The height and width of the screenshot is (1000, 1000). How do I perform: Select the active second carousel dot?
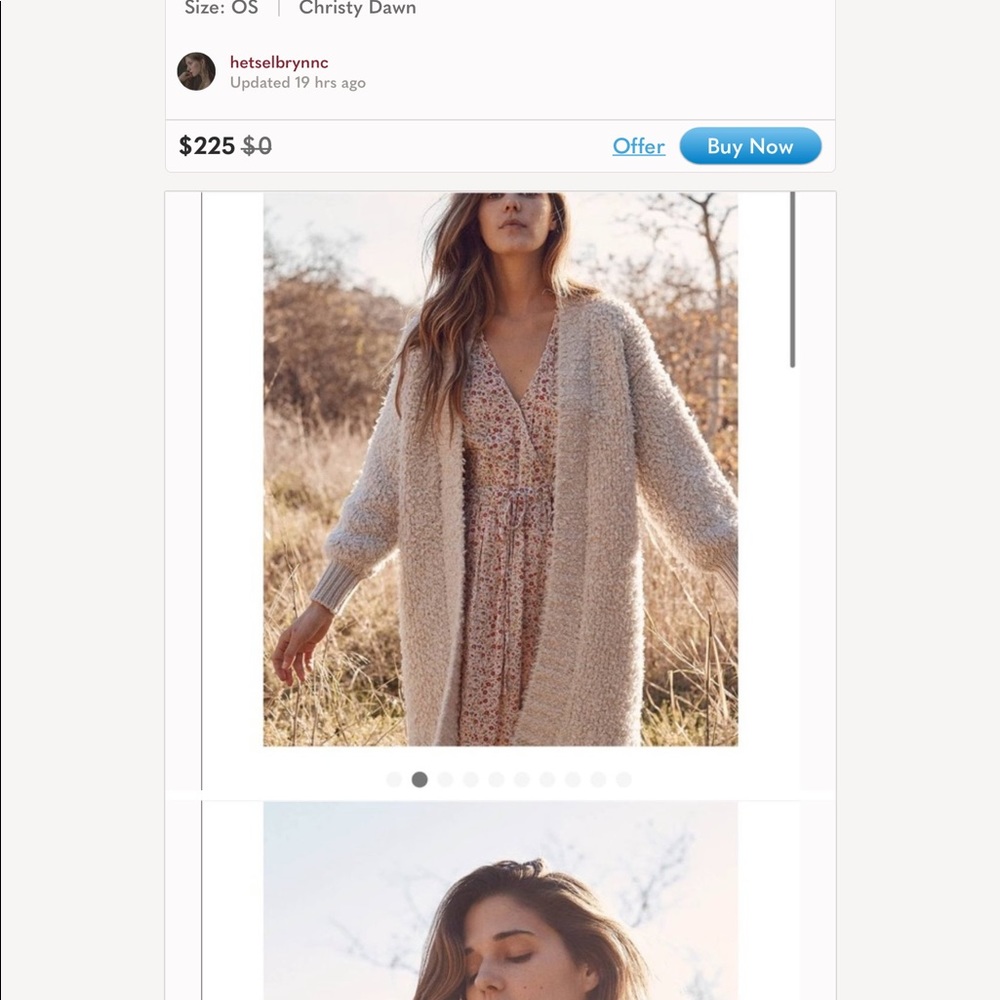pos(420,779)
